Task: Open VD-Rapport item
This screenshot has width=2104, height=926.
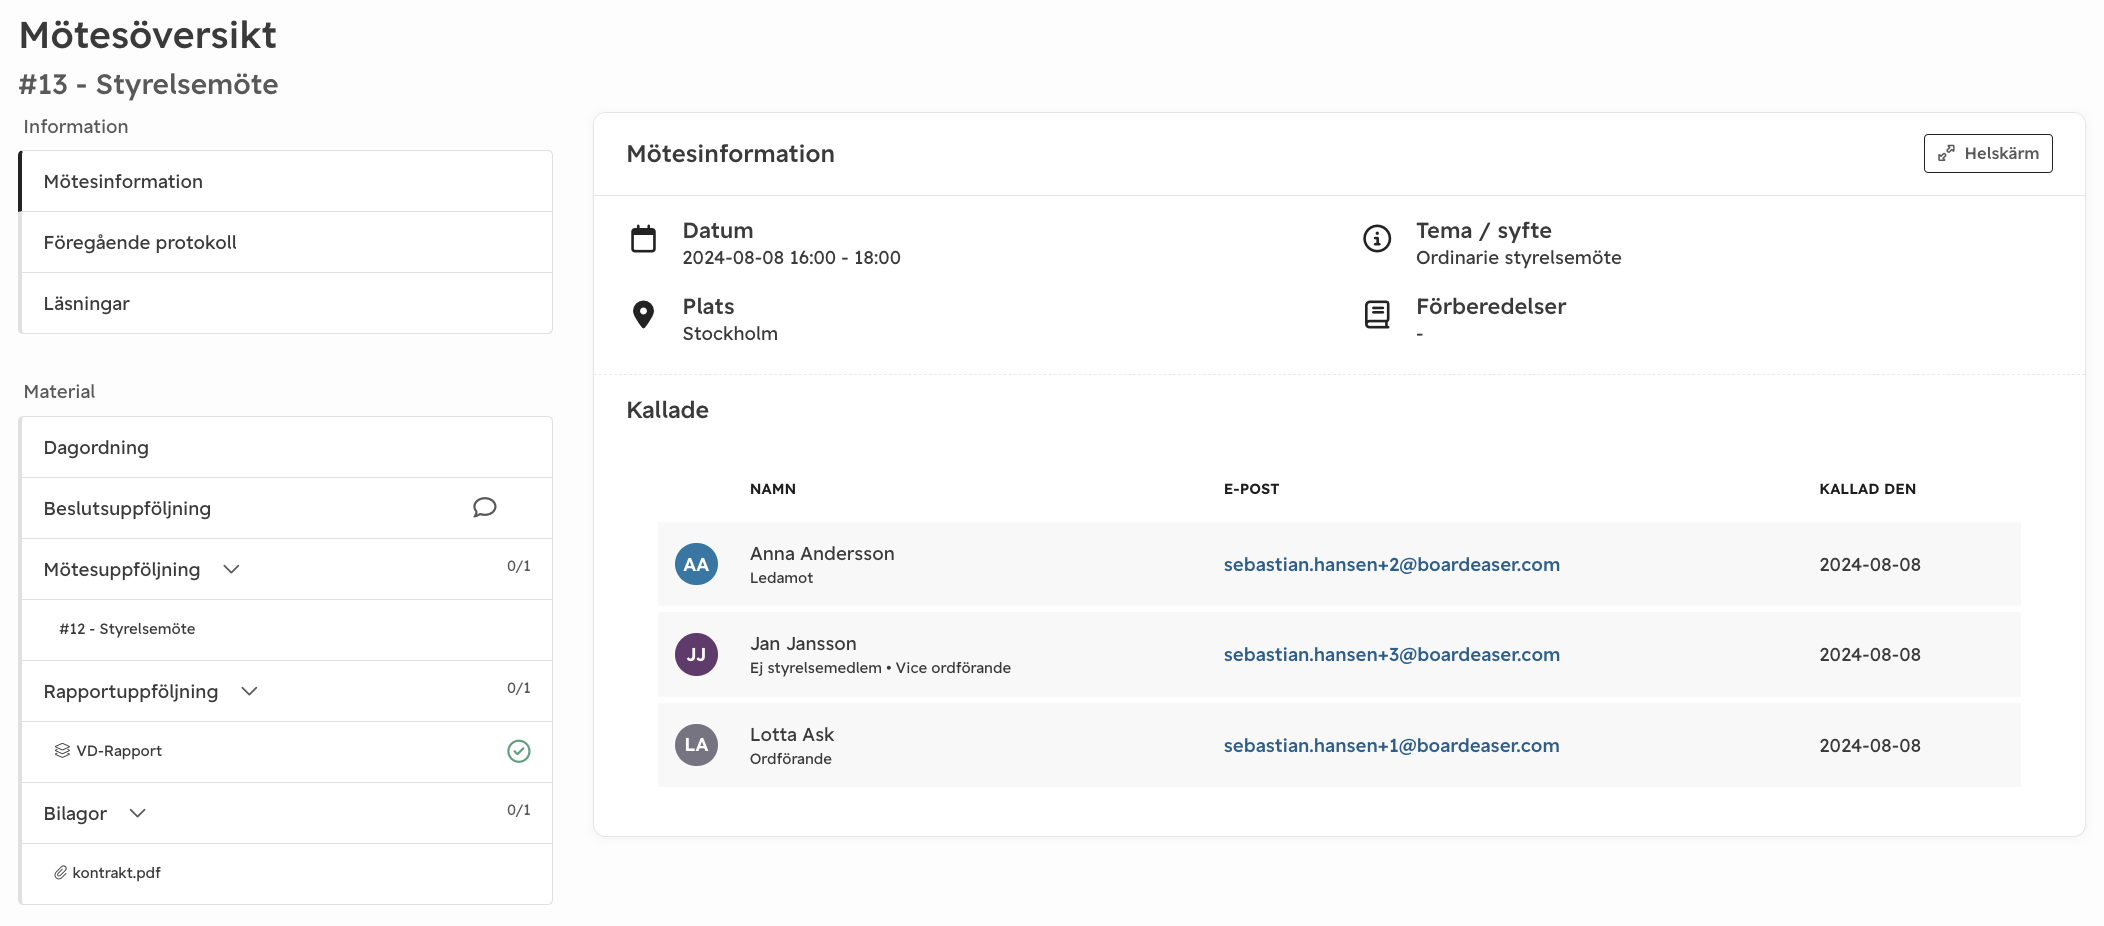Action: click(x=287, y=752)
